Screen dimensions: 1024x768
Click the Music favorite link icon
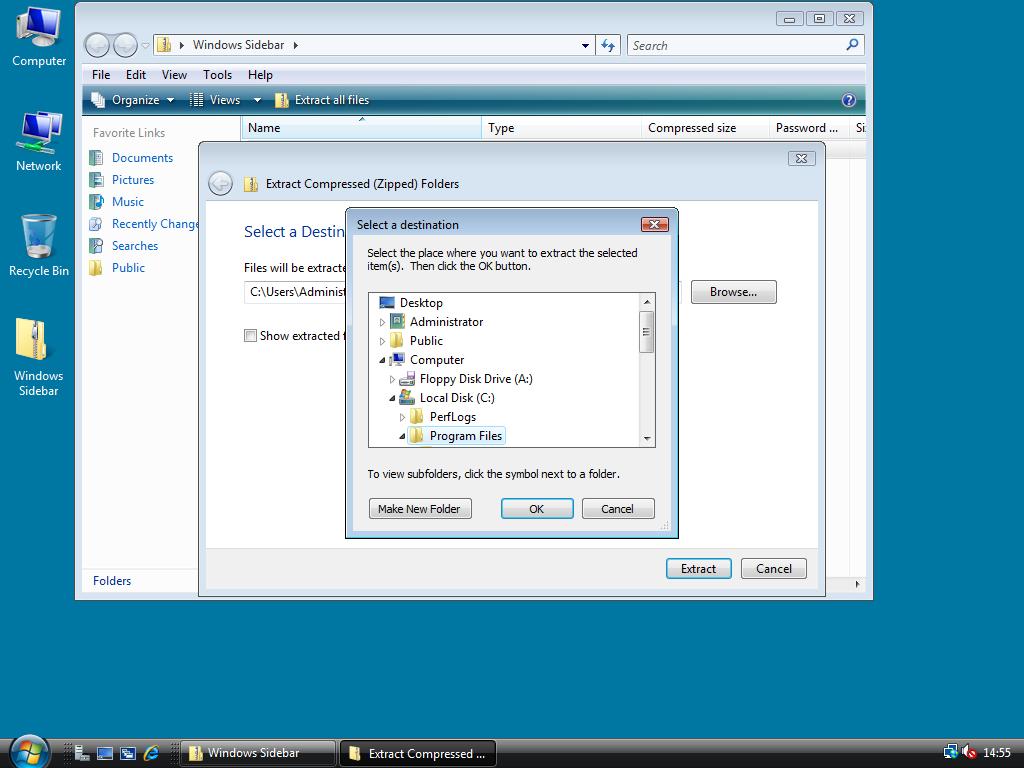(96, 201)
